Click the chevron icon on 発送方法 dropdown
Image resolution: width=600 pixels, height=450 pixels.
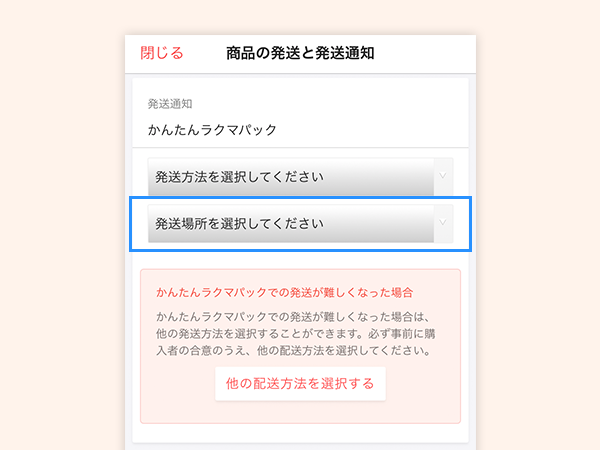click(443, 176)
